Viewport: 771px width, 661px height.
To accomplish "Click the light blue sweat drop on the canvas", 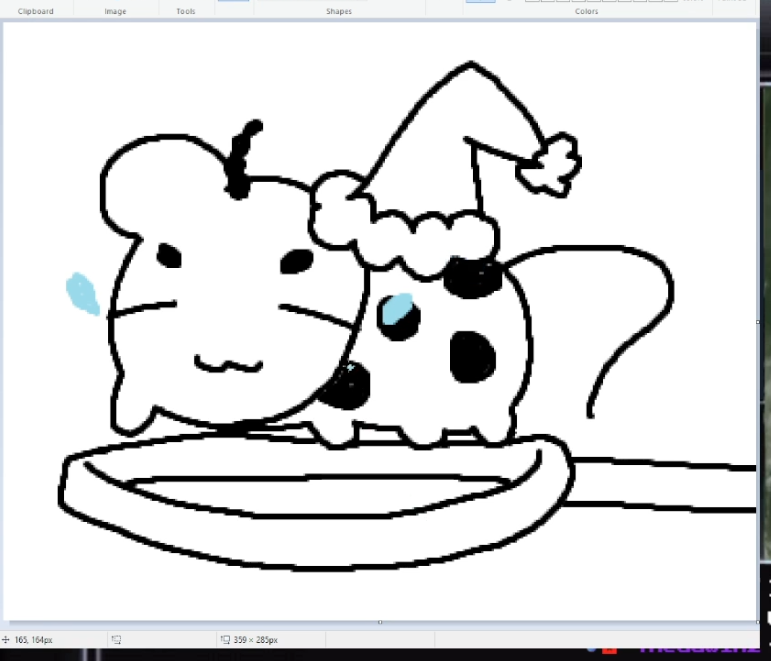I will click(x=83, y=294).
